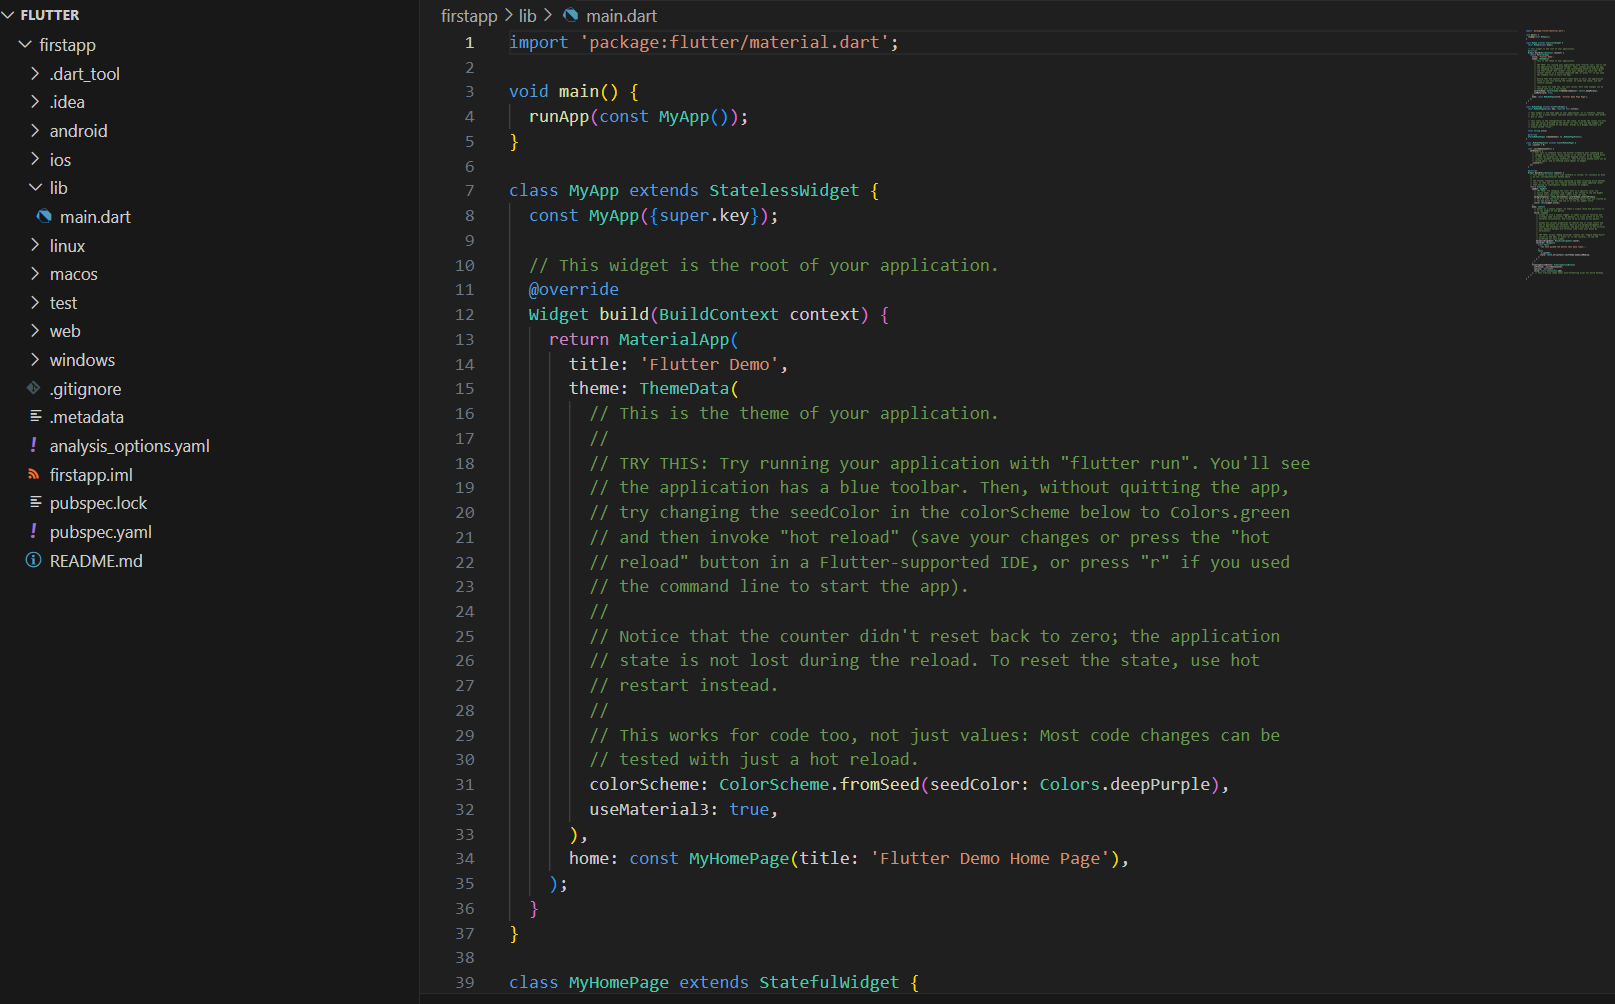Click the Dart icon beside main.dart in explorer
Image resolution: width=1615 pixels, height=1004 pixels.
tap(44, 216)
